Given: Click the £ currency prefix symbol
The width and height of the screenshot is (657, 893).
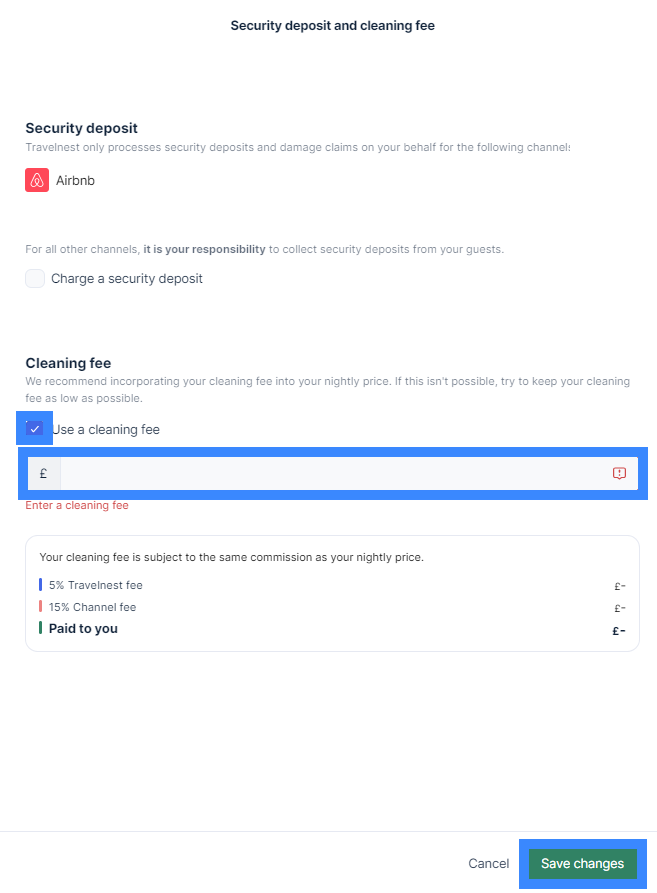Looking at the screenshot, I should point(43,474).
